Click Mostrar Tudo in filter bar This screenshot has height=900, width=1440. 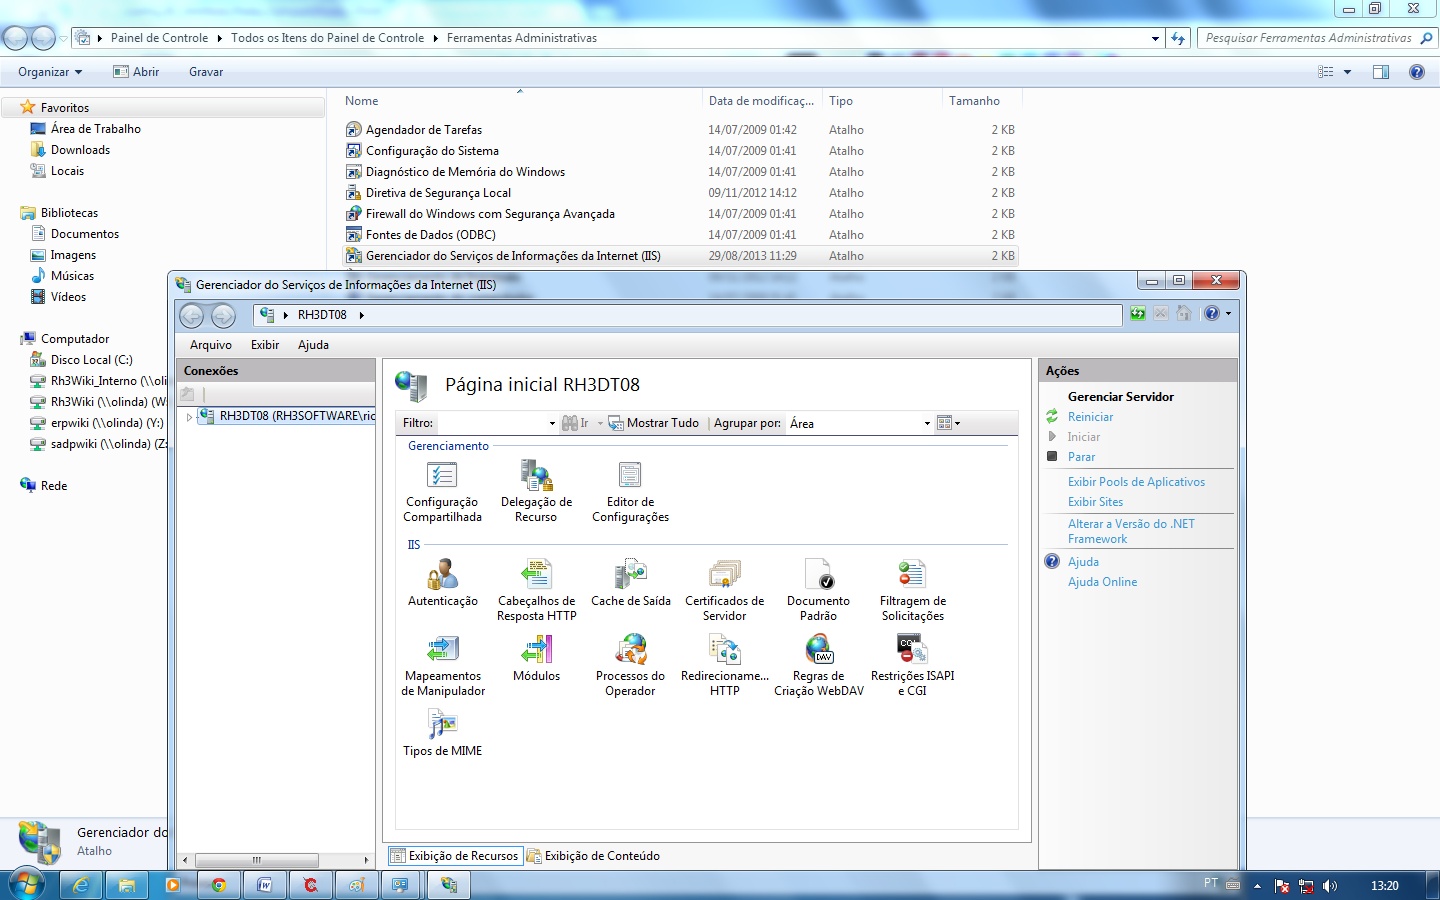pyautogui.click(x=654, y=423)
